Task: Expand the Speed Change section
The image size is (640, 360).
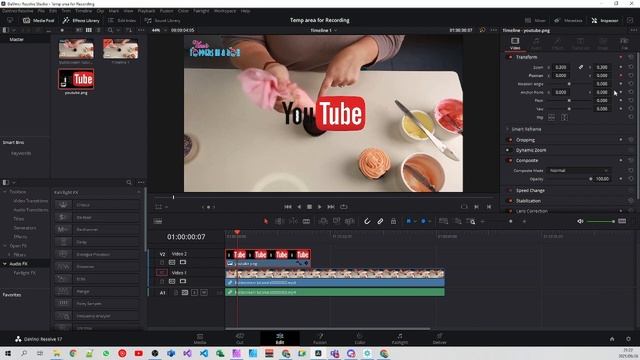Action: click(x=530, y=191)
